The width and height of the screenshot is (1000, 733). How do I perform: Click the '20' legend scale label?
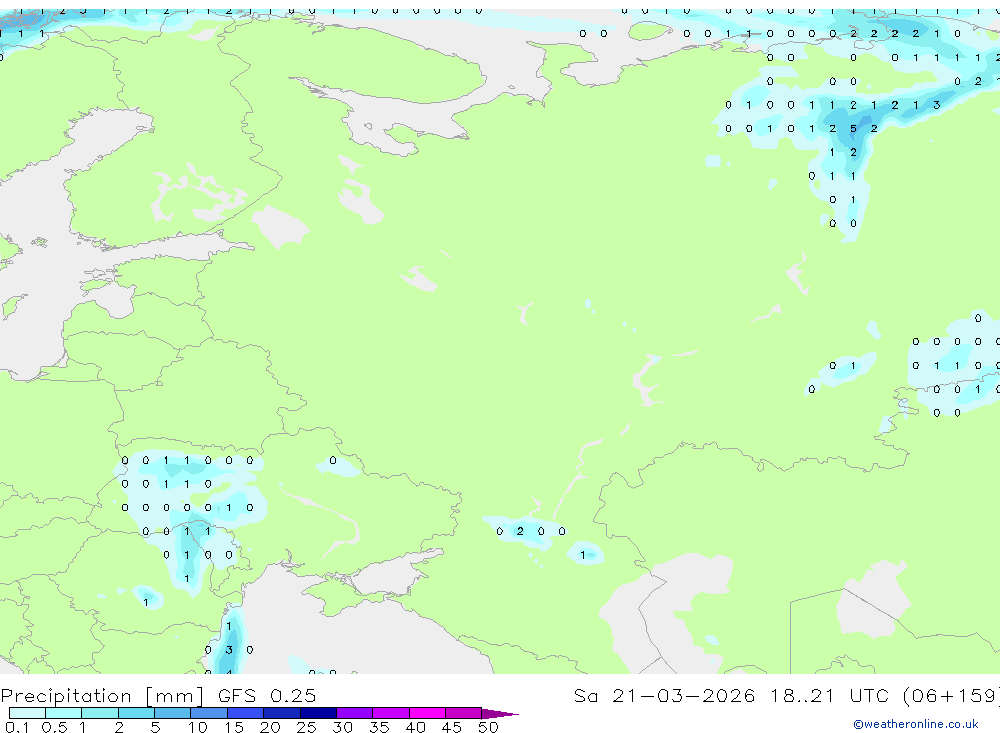[x=270, y=727]
